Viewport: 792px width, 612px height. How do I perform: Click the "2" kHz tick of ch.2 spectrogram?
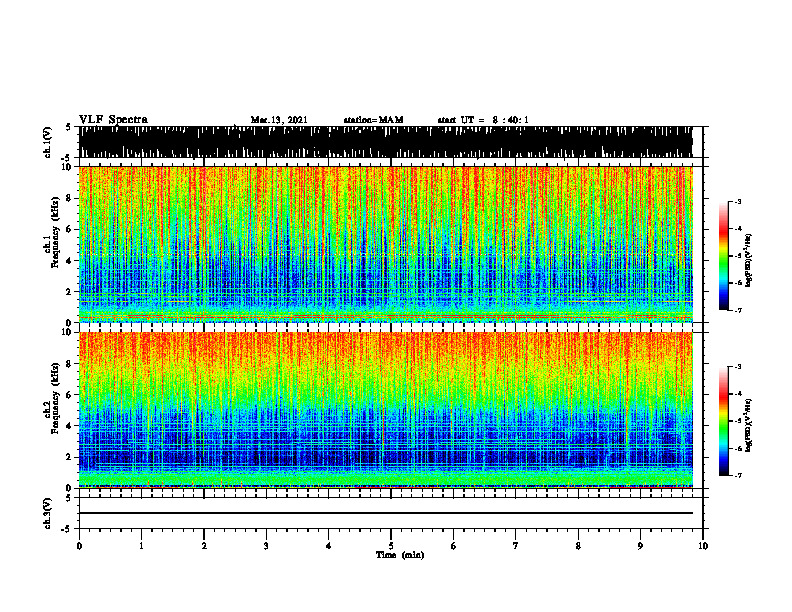click(x=71, y=457)
